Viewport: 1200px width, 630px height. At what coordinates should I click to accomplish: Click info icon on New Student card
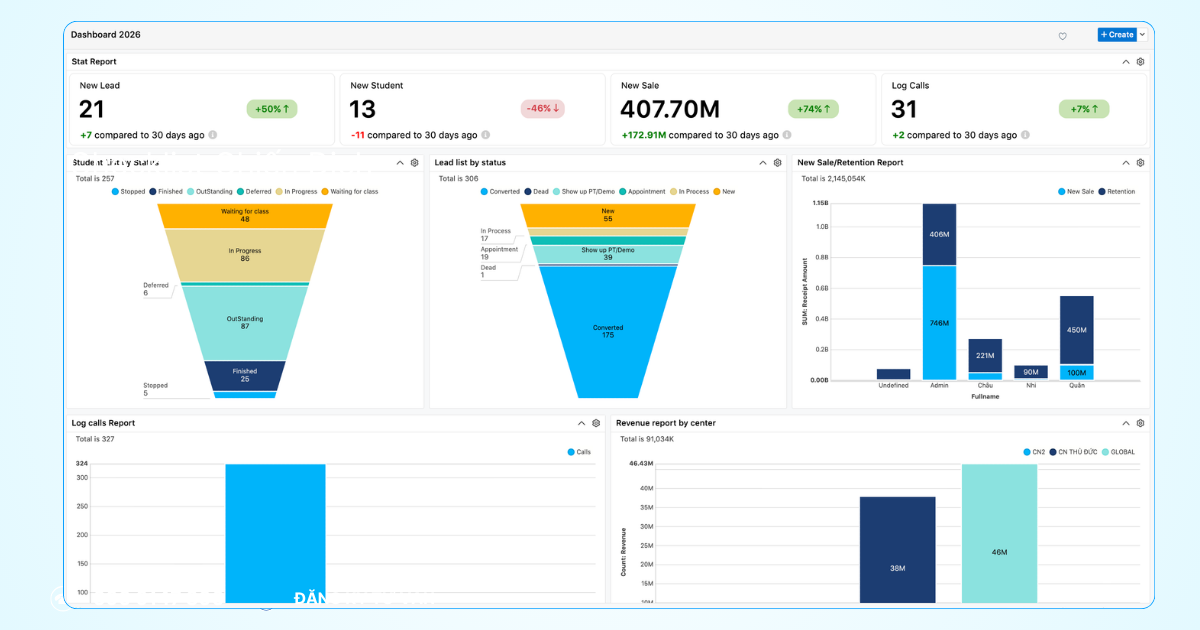click(x=486, y=135)
